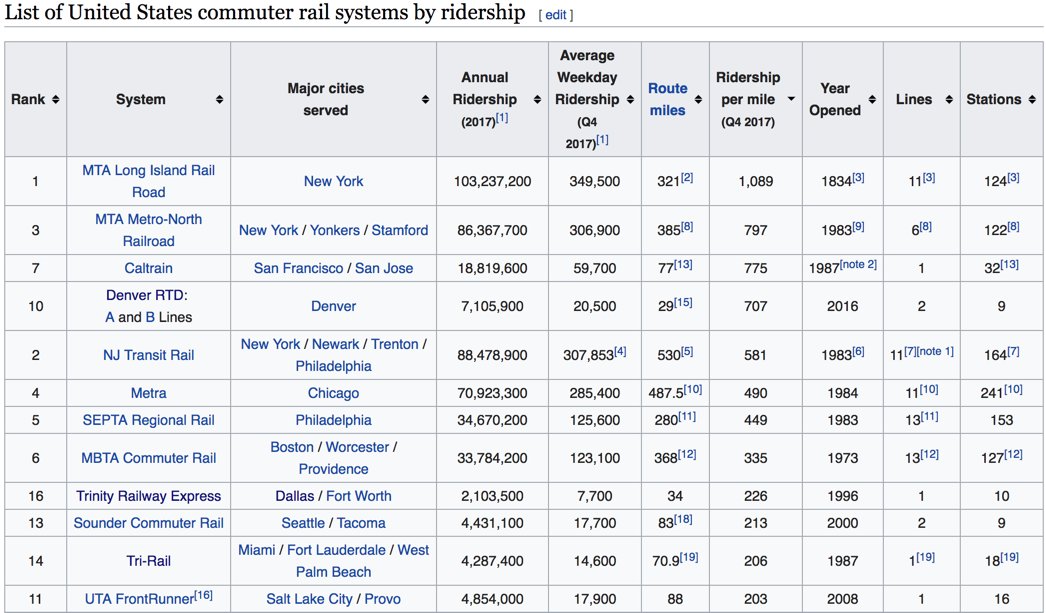Sort table by Rank column arrows
The width and height of the screenshot is (1046, 613).
tap(55, 99)
